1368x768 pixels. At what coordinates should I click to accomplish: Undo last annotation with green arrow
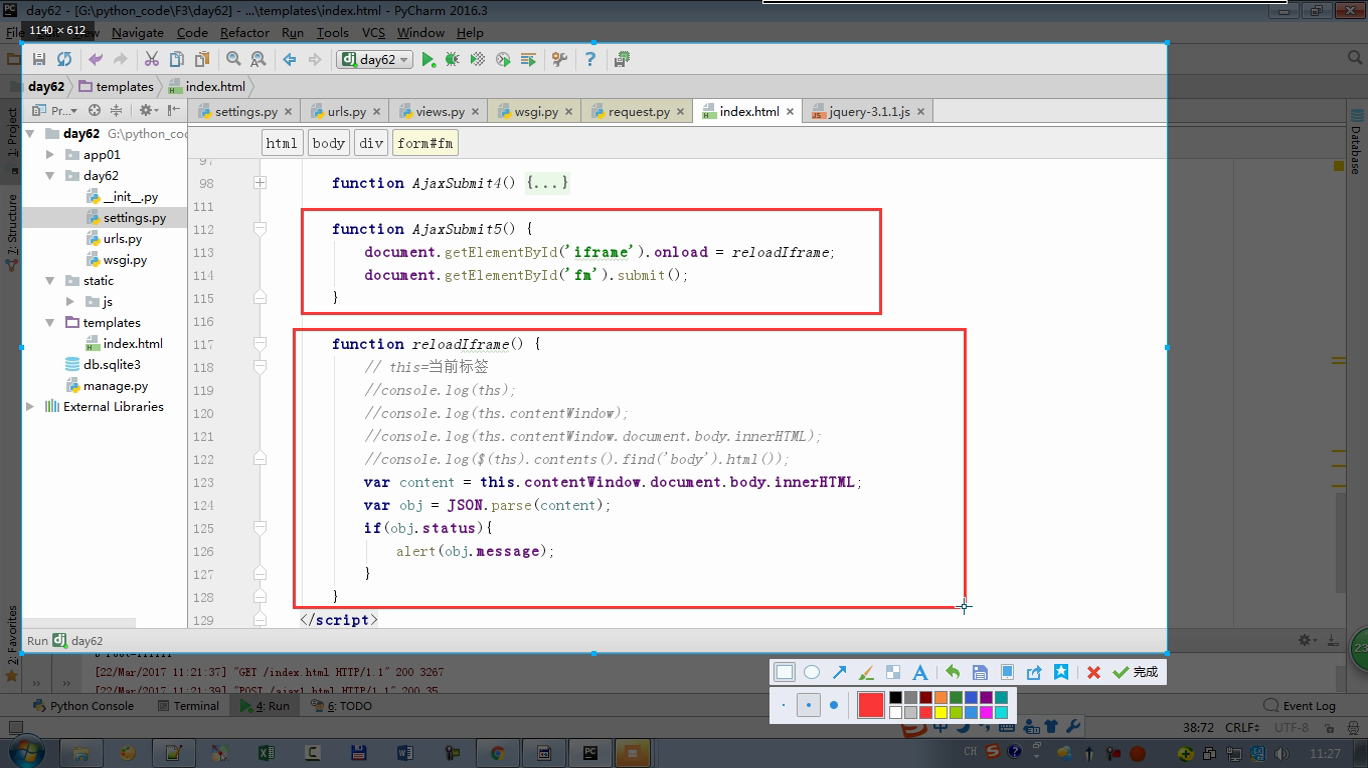pyautogui.click(x=952, y=672)
